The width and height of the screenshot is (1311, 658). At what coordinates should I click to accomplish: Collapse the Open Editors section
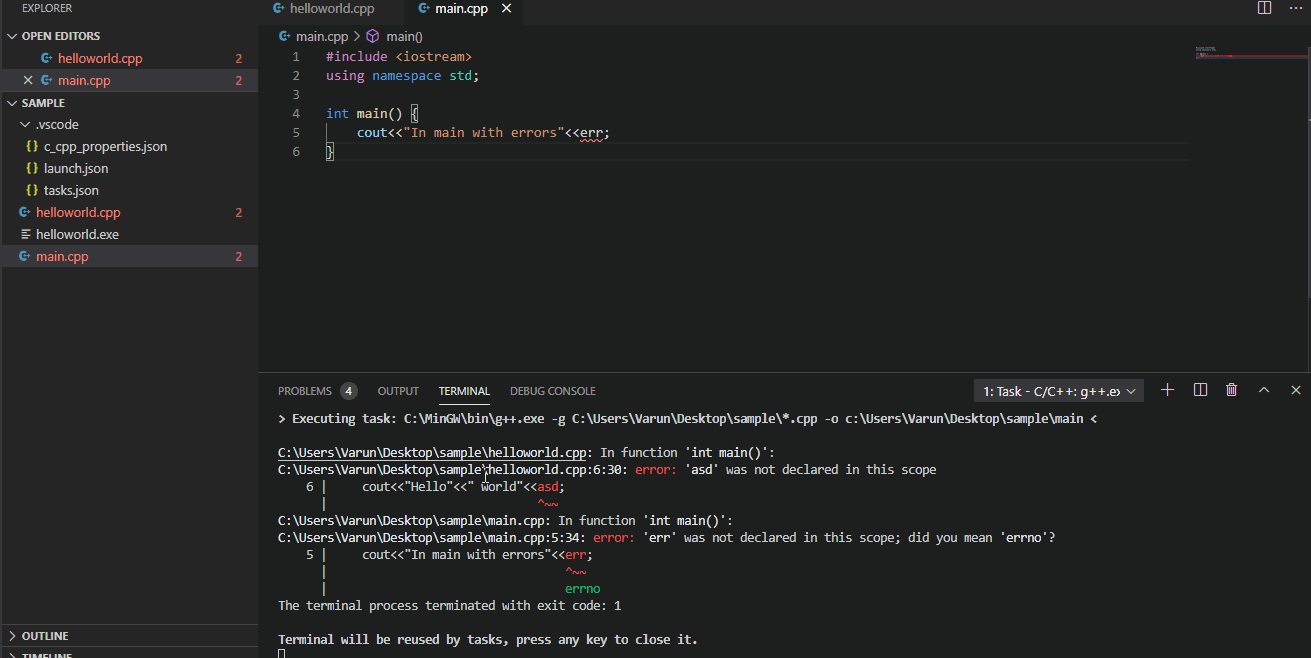tap(129, 36)
